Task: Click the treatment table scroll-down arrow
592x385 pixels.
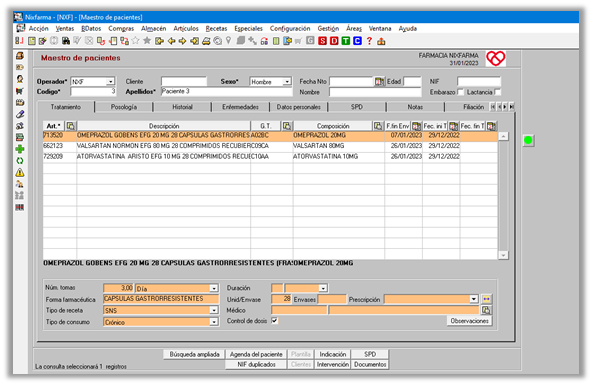Action: coord(503,255)
